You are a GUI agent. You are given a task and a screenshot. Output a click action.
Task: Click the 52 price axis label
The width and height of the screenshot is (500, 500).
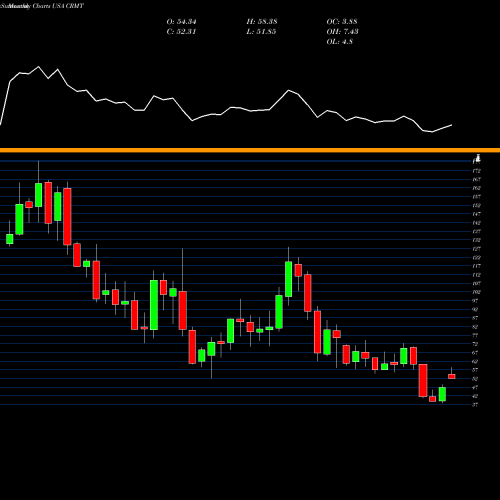coord(475,379)
